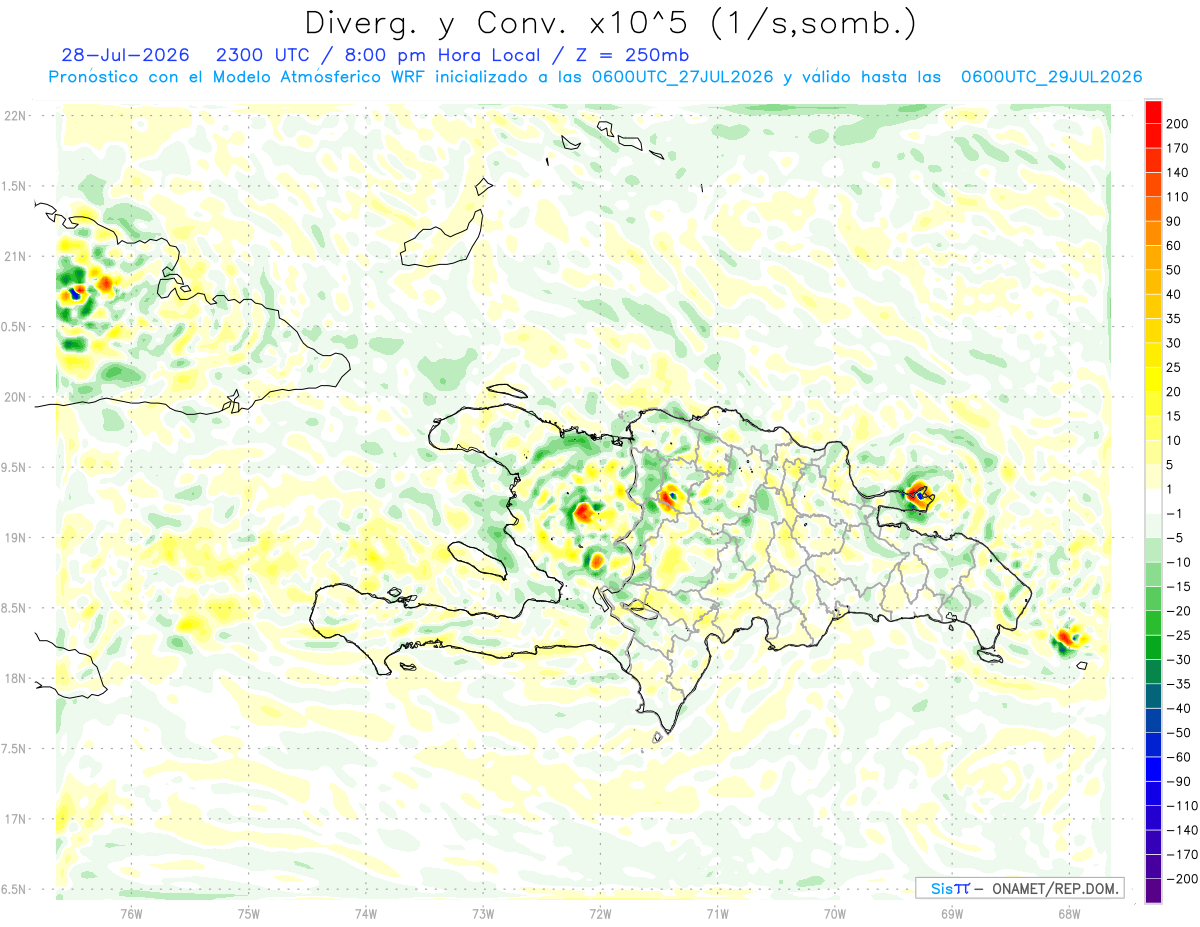
Task: Click the 1.5N axis label
Action: coord(15,186)
